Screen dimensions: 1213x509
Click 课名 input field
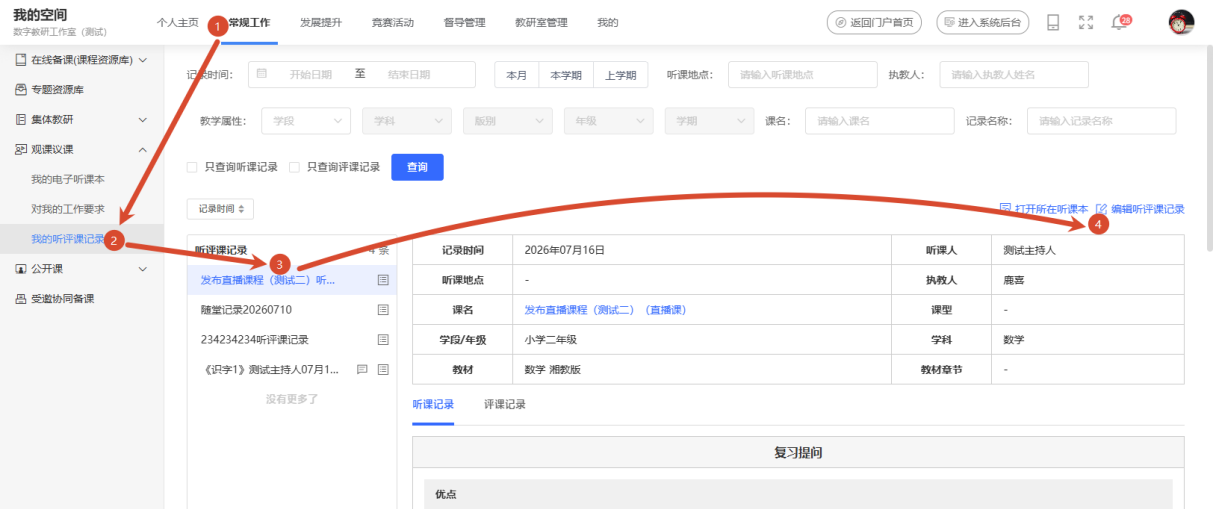pos(879,120)
